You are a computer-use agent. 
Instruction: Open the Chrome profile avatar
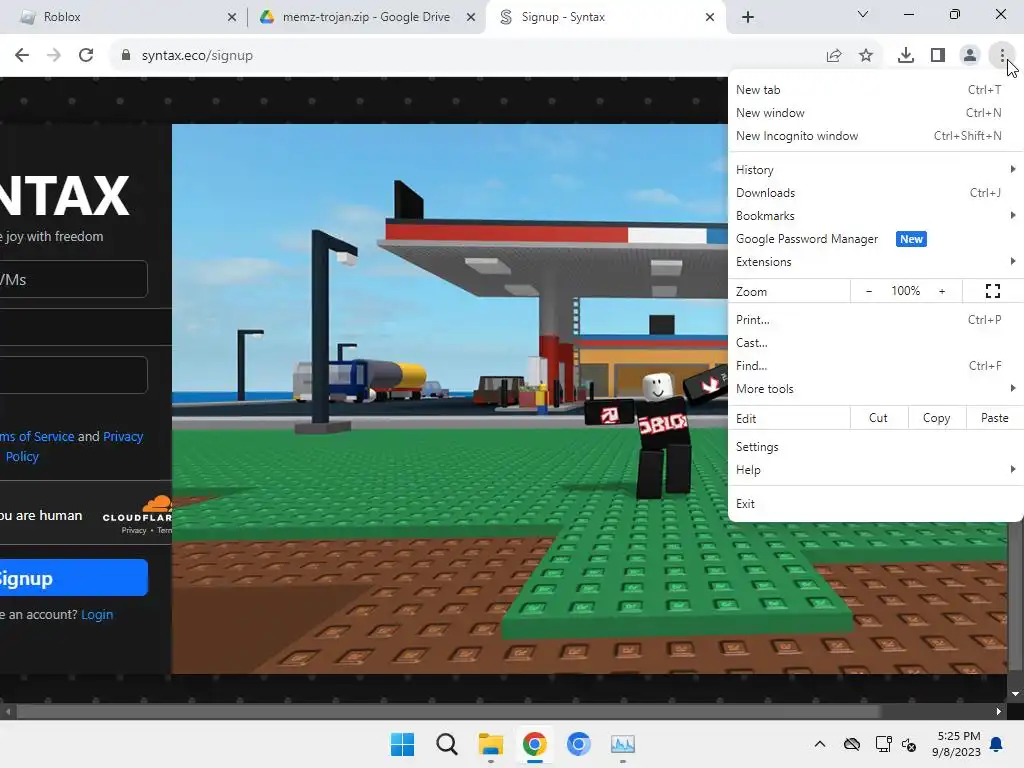970,56
